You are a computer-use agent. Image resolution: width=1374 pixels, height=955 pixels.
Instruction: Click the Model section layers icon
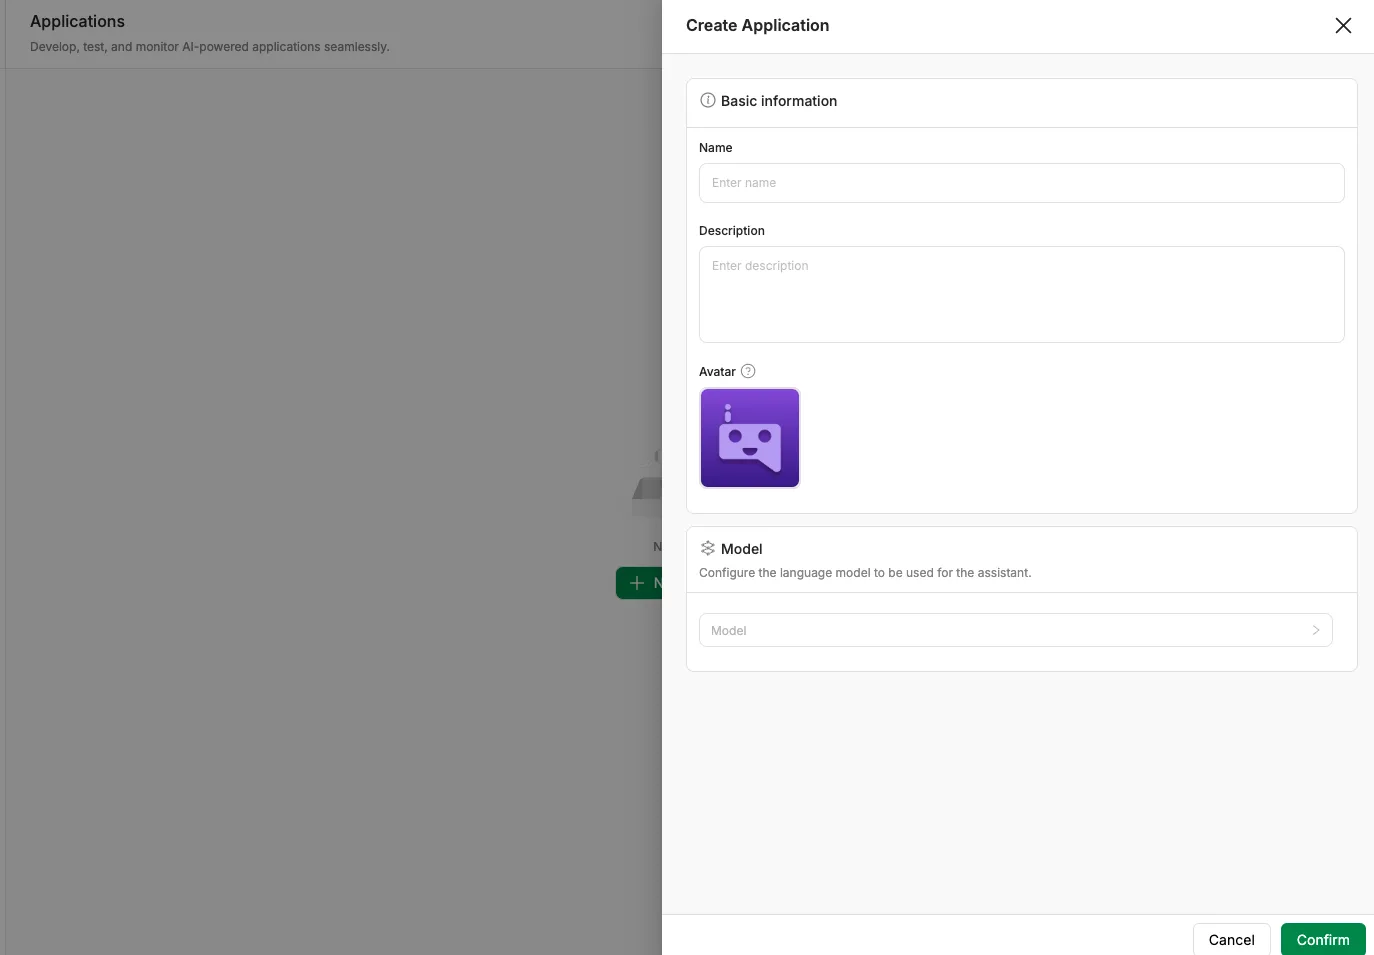pyautogui.click(x=708, y=548)
